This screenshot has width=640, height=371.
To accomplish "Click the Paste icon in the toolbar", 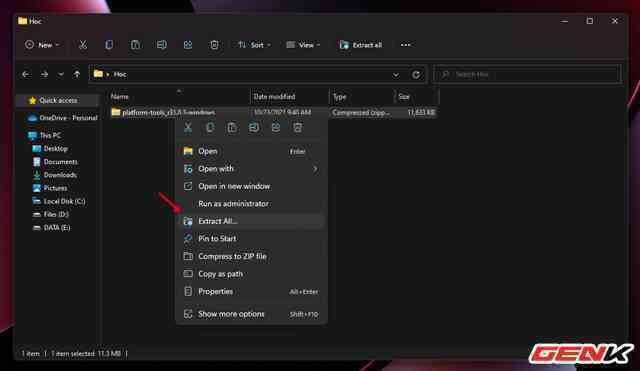I will (136, 45).
